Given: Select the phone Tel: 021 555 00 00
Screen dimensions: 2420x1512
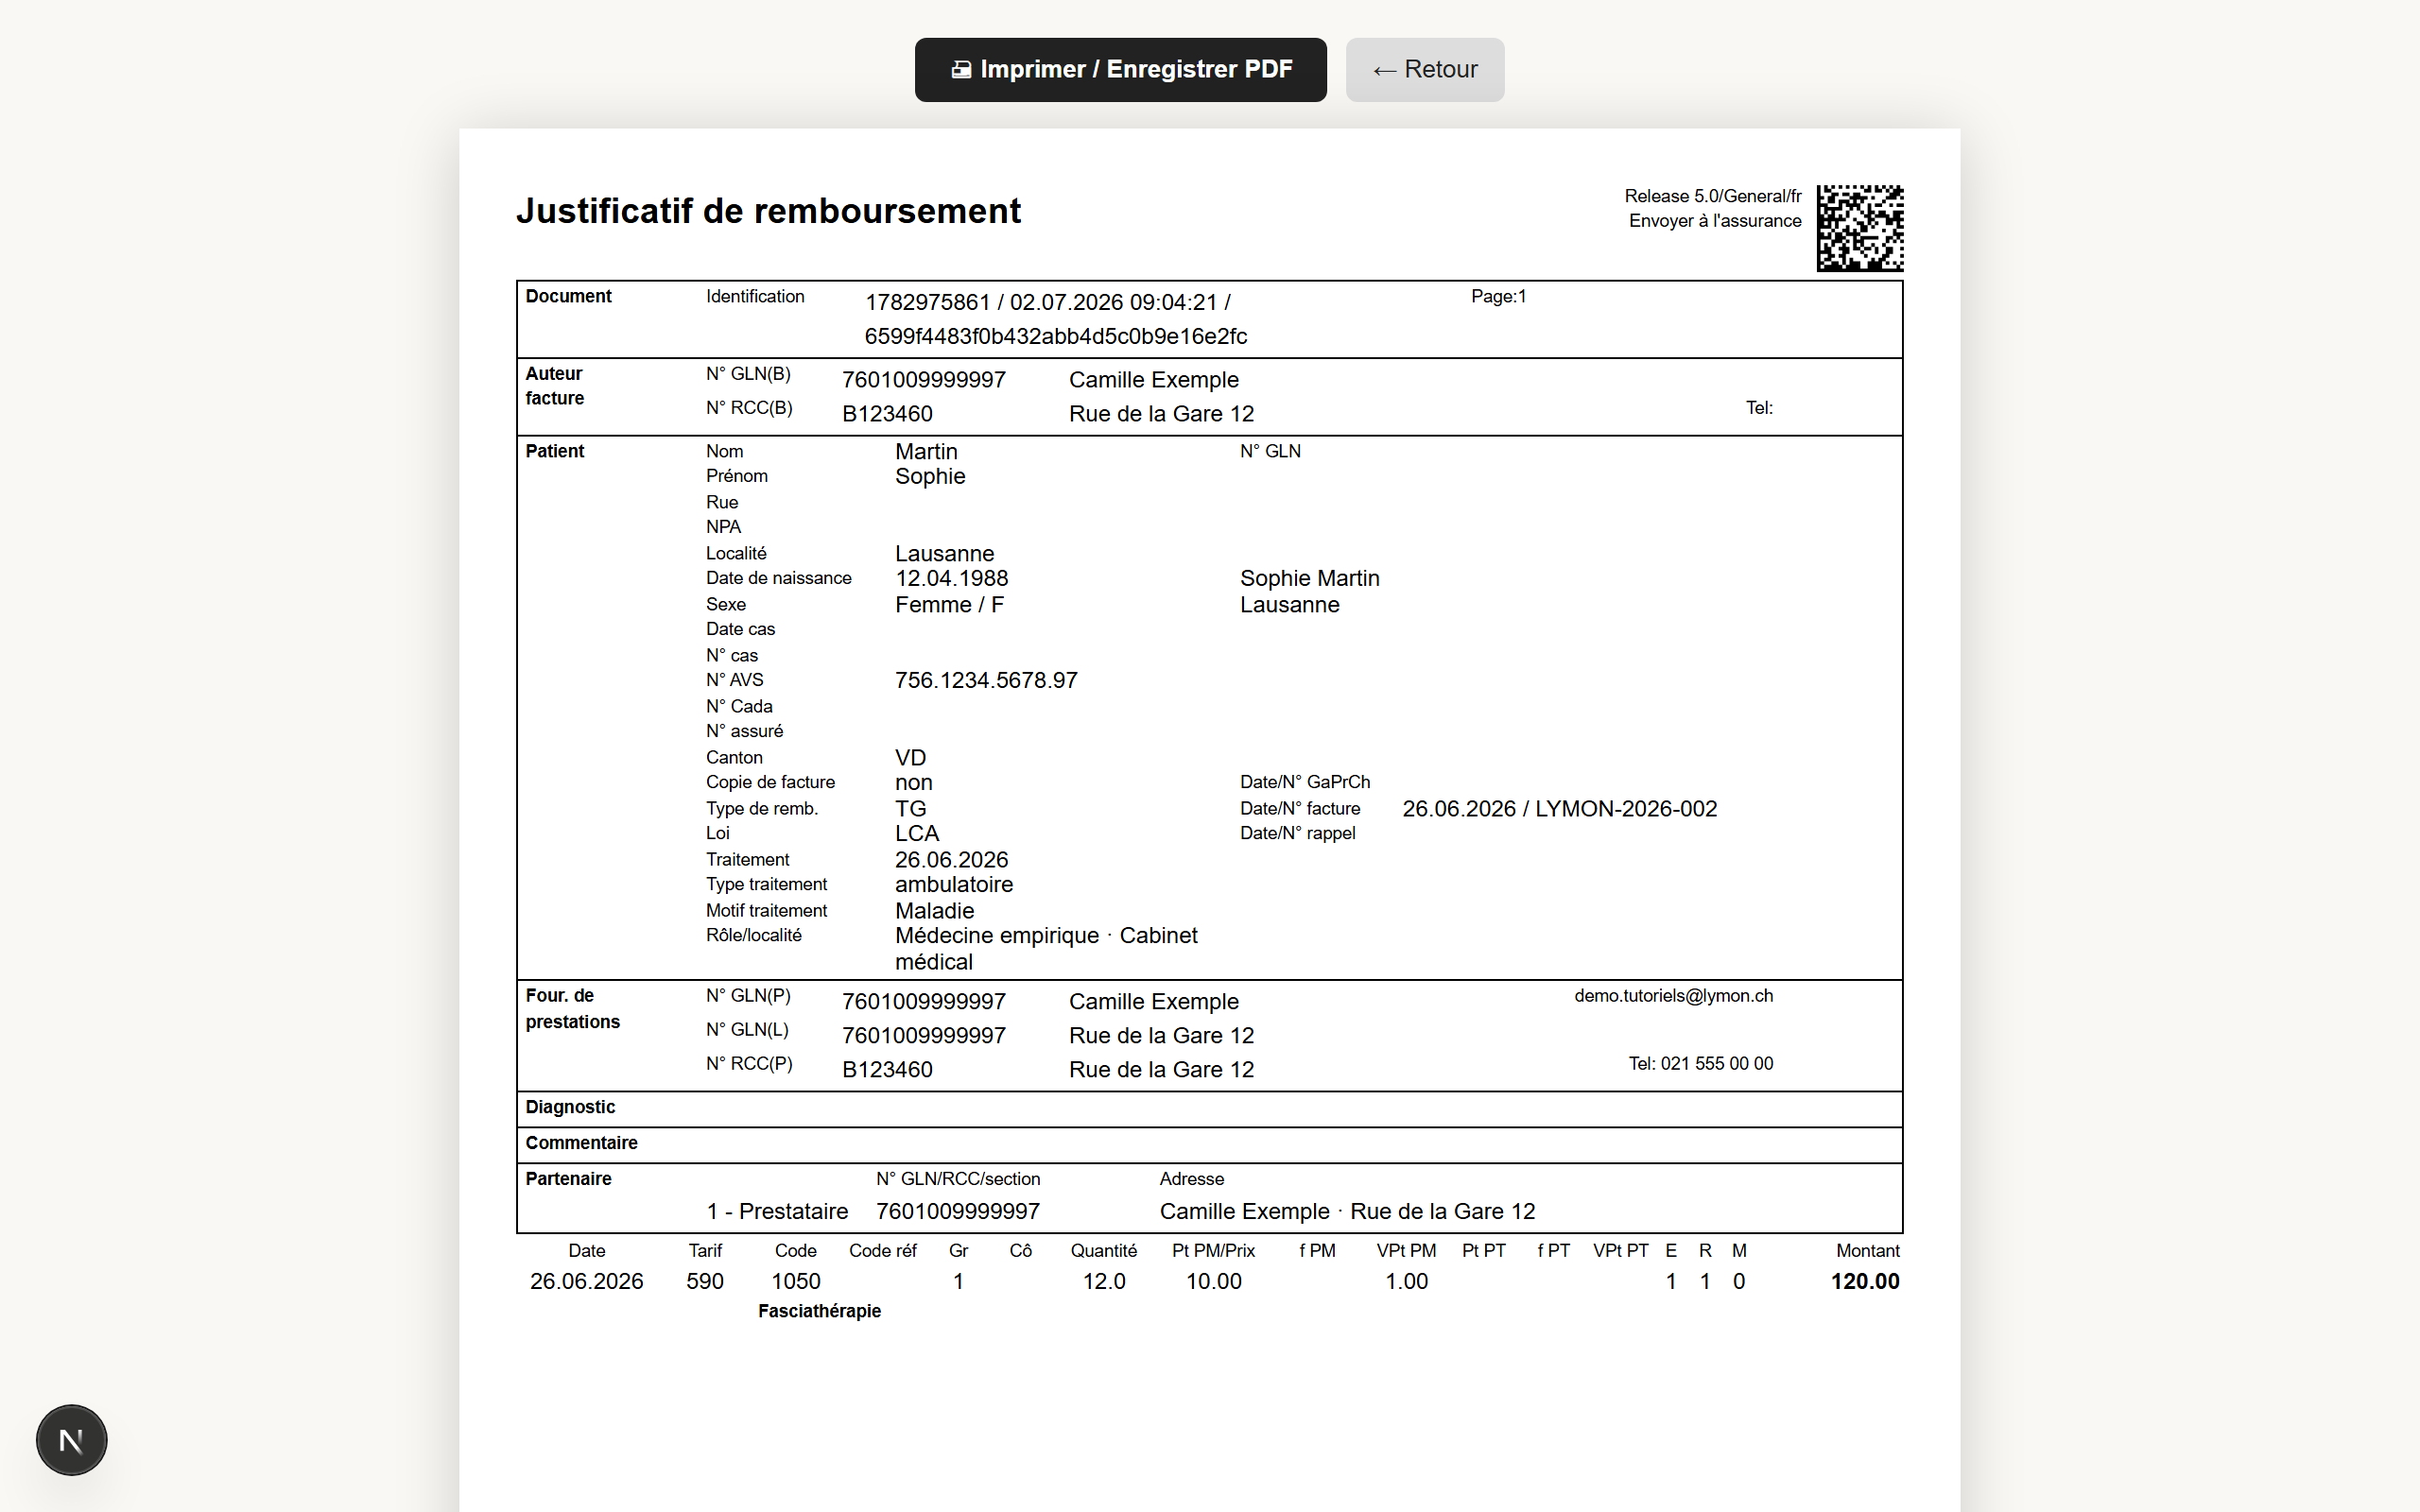Looking at the screenshot, I should pos(1700,1064).
